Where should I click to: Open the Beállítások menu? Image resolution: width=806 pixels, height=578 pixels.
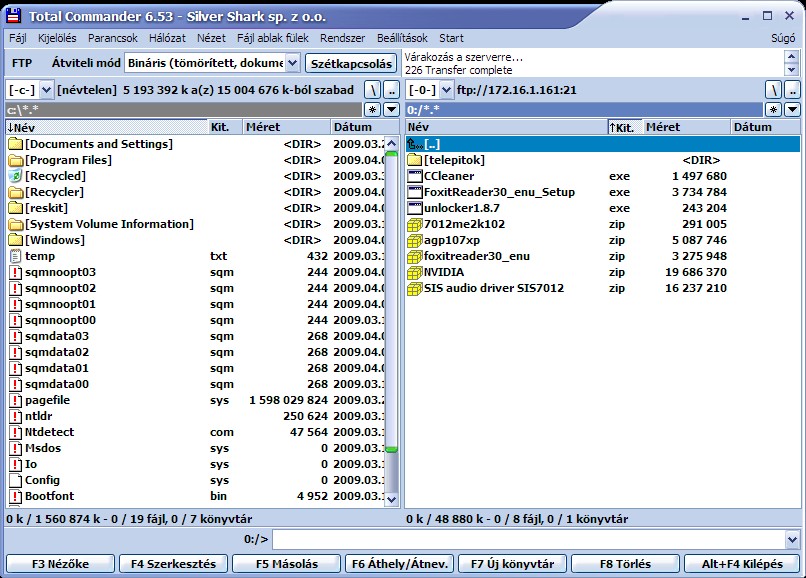402,38
